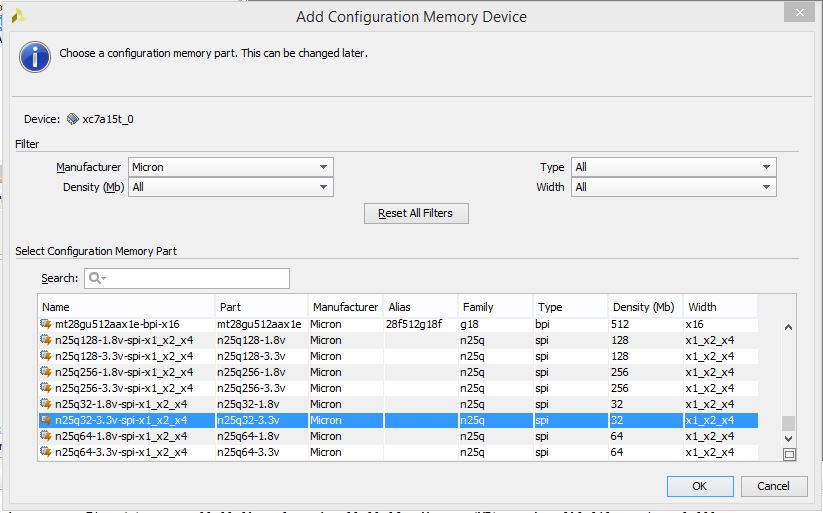Sort table by Density (Mb) column header
Screen dimensions: 823x513
646,307
